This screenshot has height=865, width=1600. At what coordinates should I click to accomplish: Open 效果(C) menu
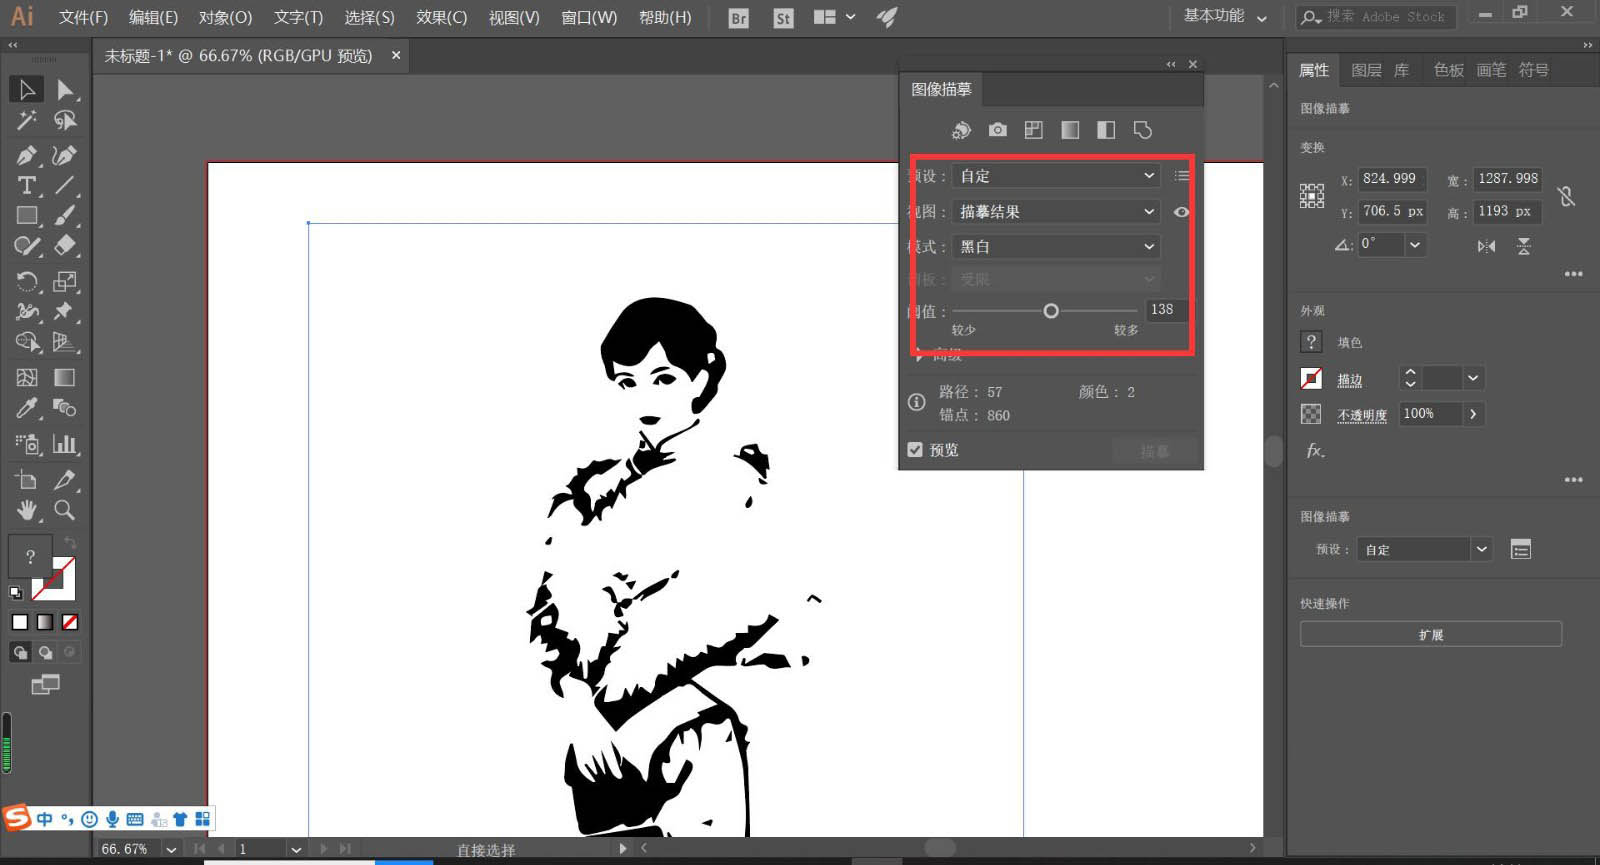pyautogui.click(x=441, y=17)
